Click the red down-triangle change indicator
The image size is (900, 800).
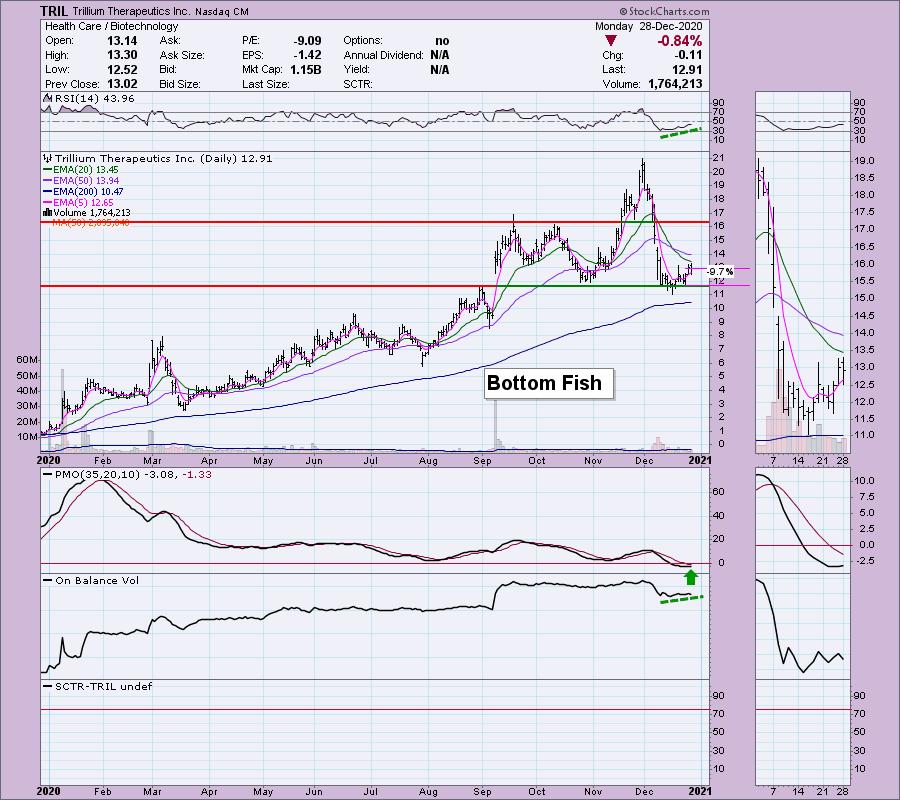[611, 41]
